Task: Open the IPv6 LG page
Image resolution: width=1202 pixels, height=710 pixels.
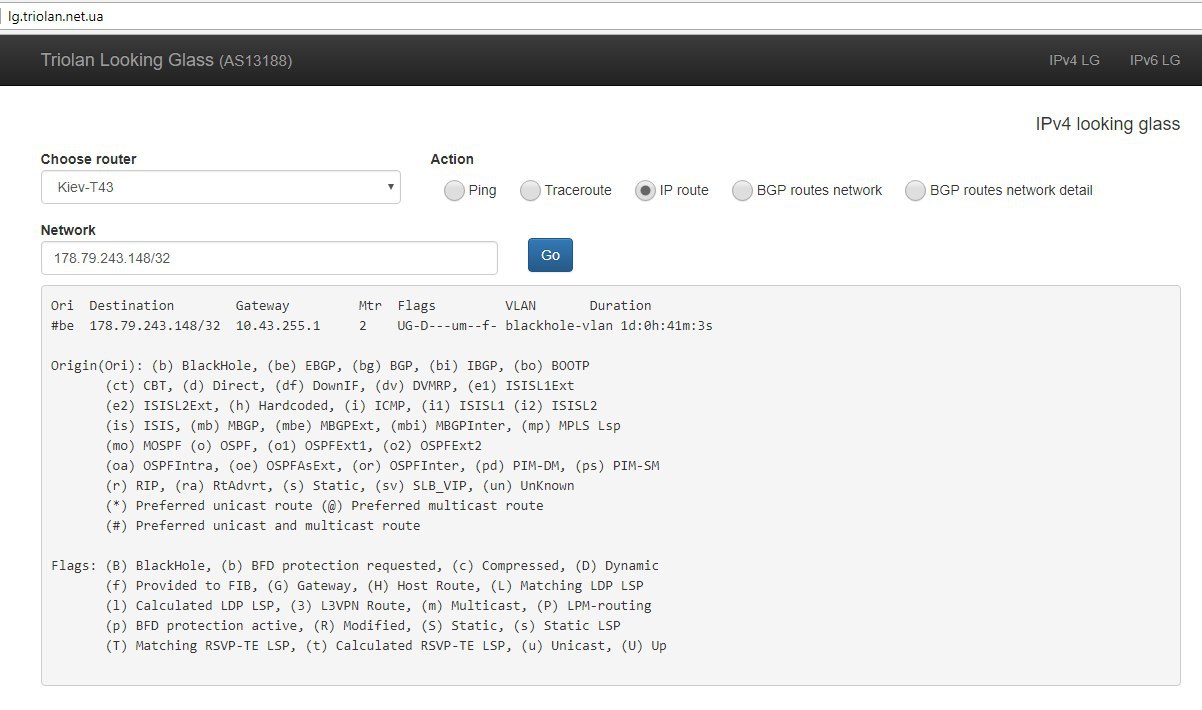Action: click(x=1155, y=60)
